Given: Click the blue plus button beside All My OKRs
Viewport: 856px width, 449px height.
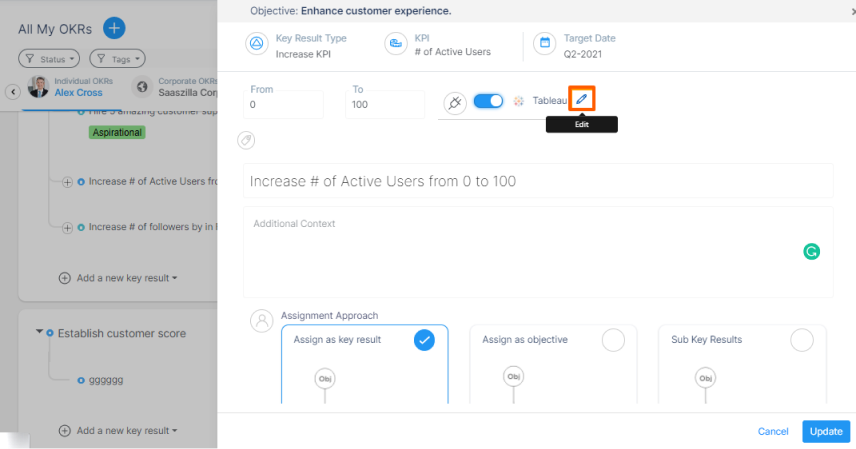Looking at the screenshot, I should point(114,28).
